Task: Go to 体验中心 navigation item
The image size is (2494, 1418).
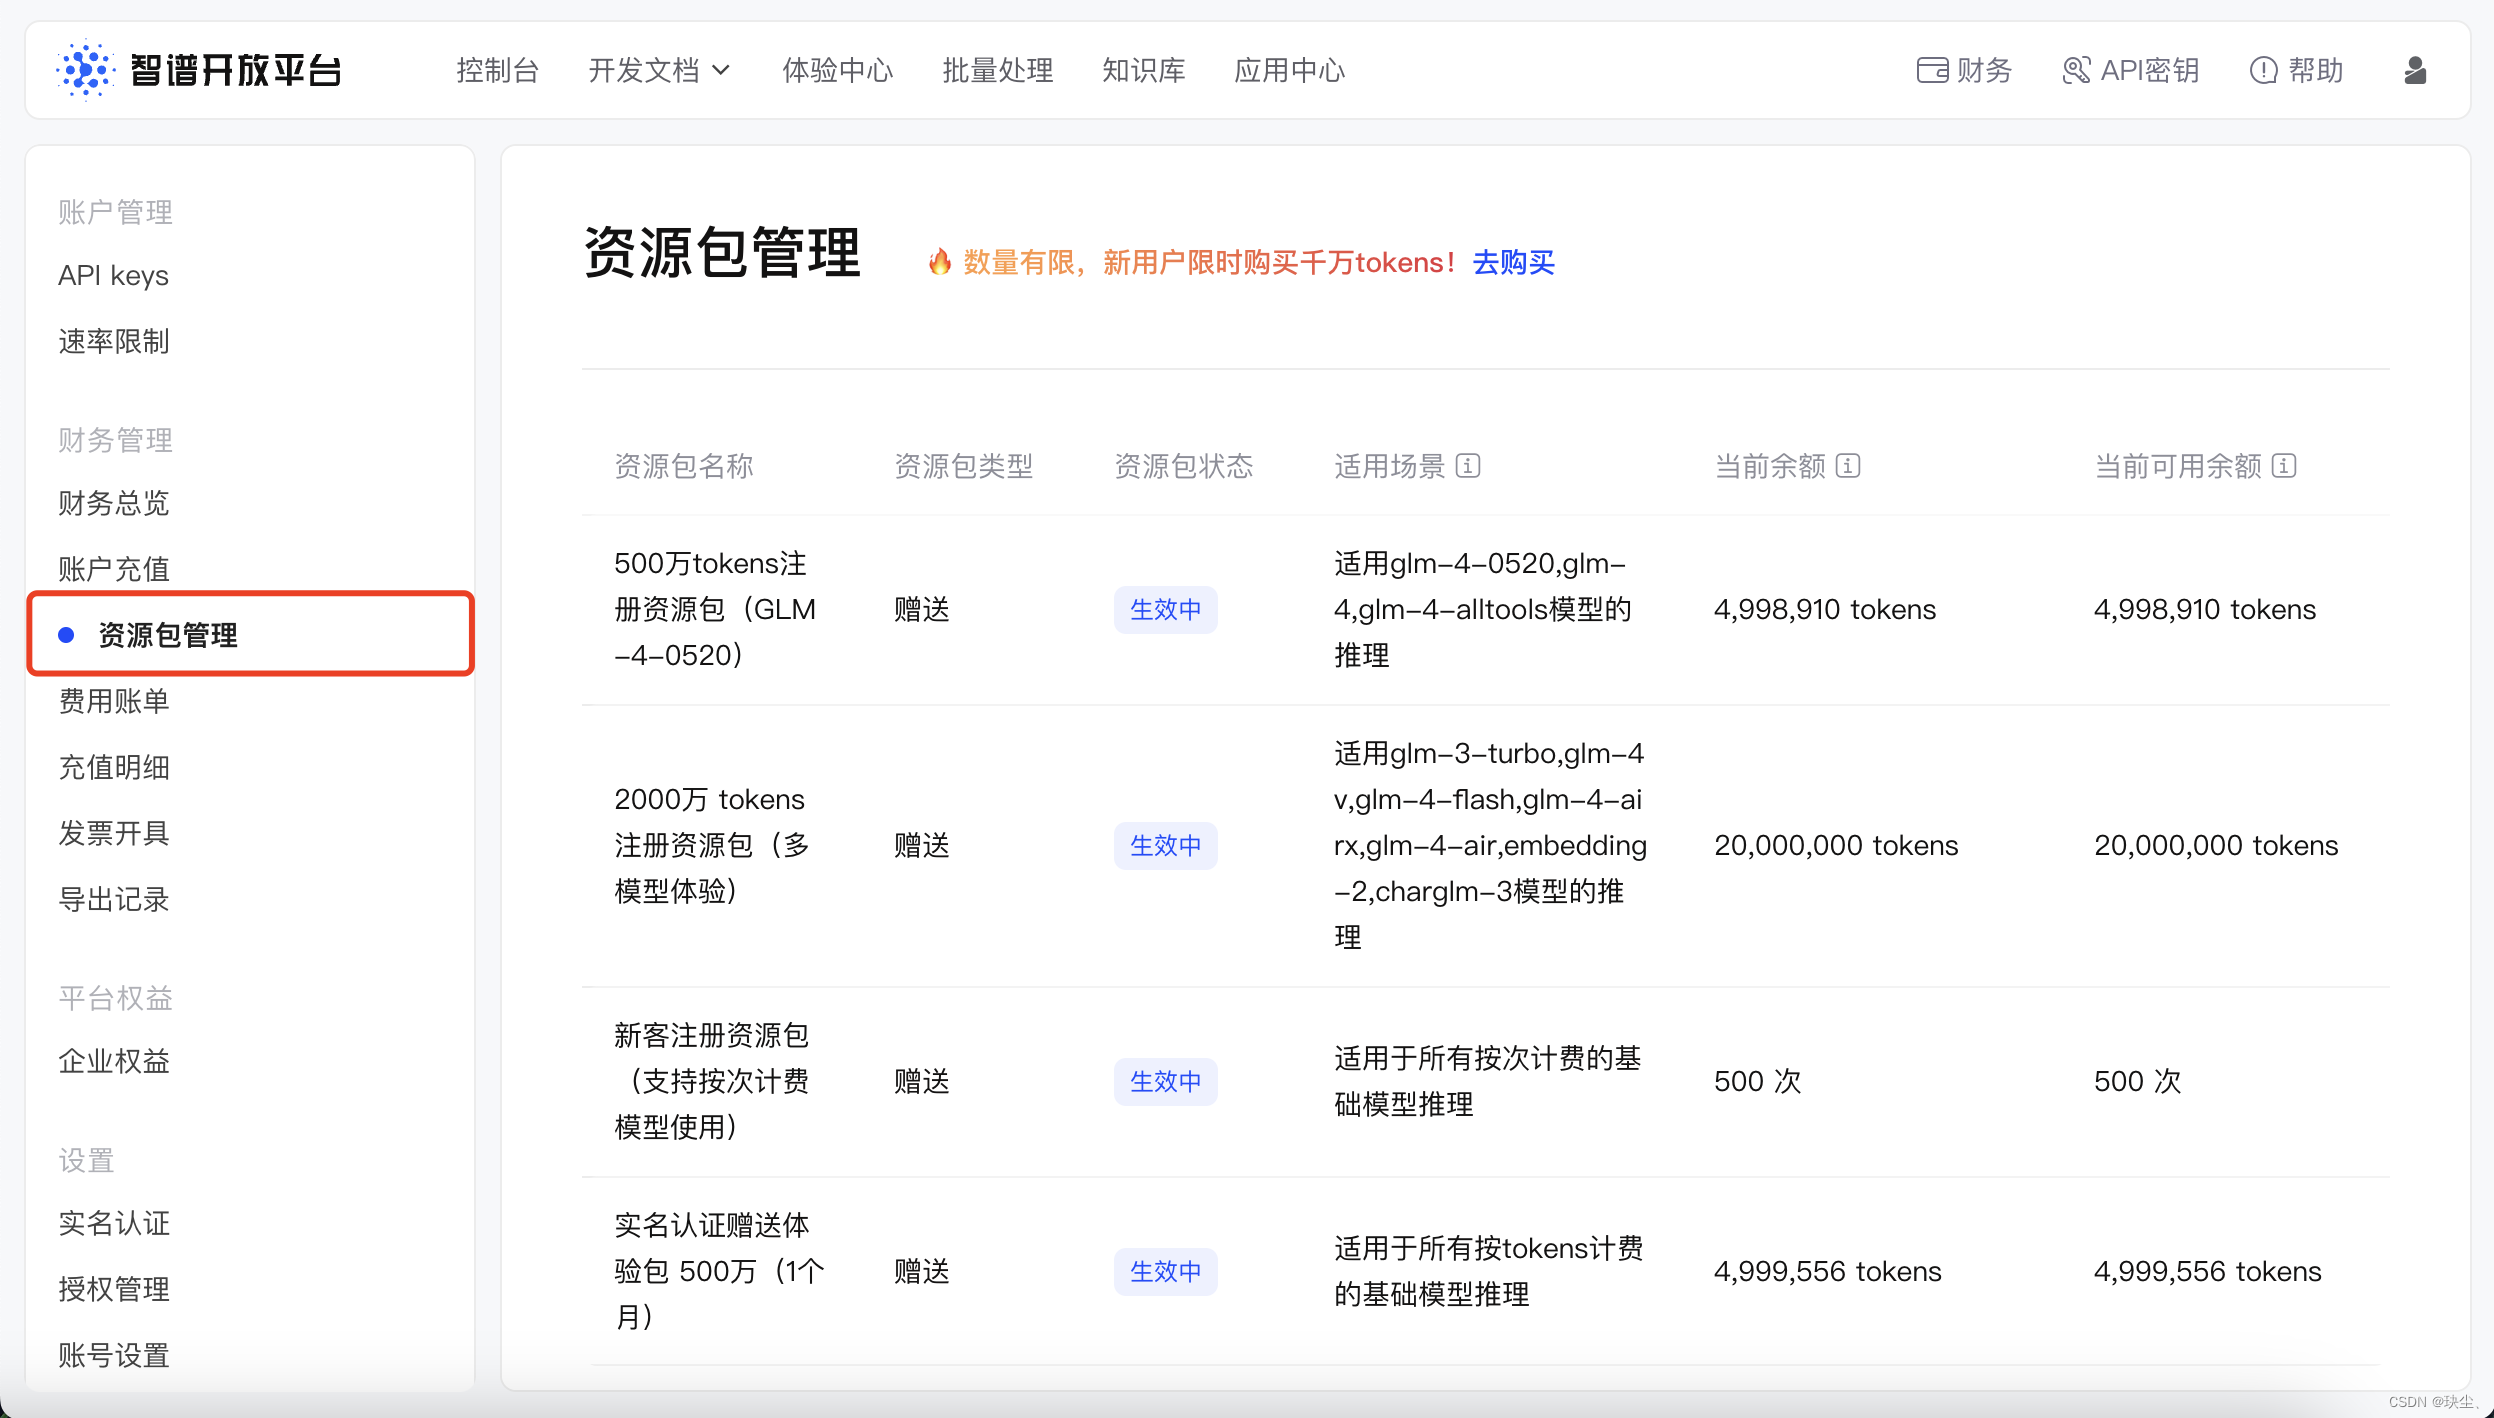Action: 837,70
